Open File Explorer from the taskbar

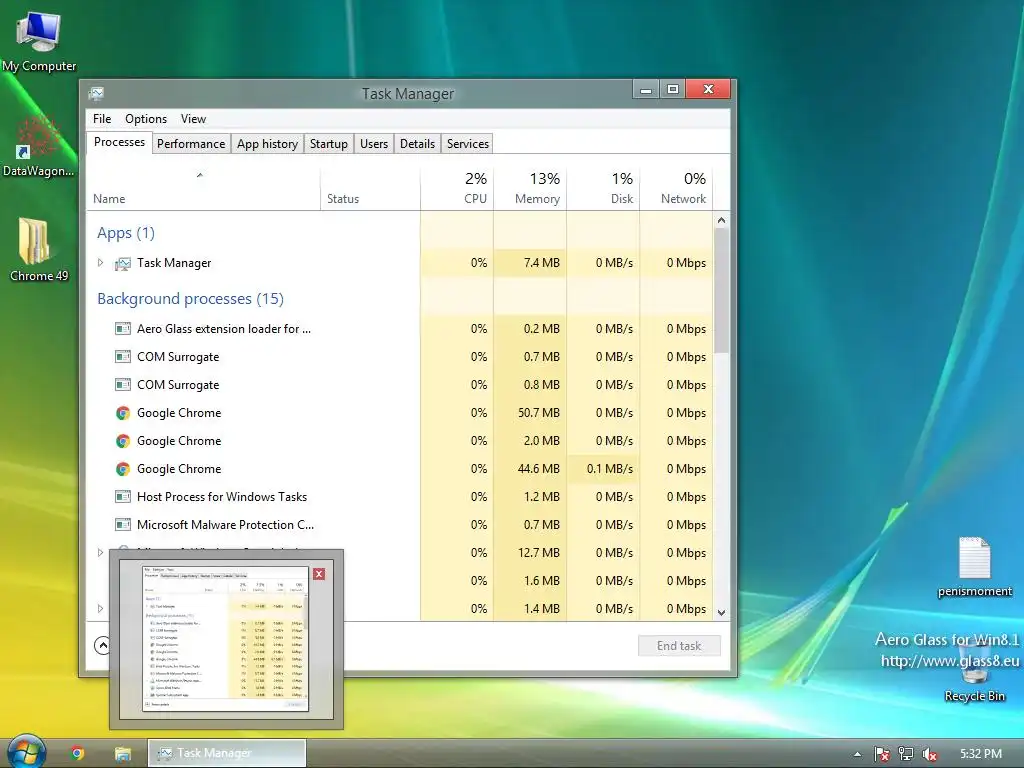point(123,754)
